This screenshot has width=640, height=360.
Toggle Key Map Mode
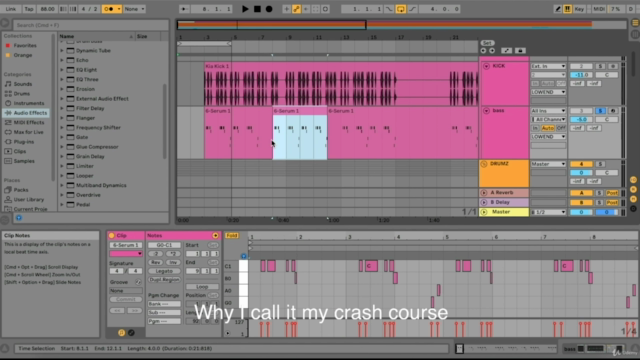(579, 9)
